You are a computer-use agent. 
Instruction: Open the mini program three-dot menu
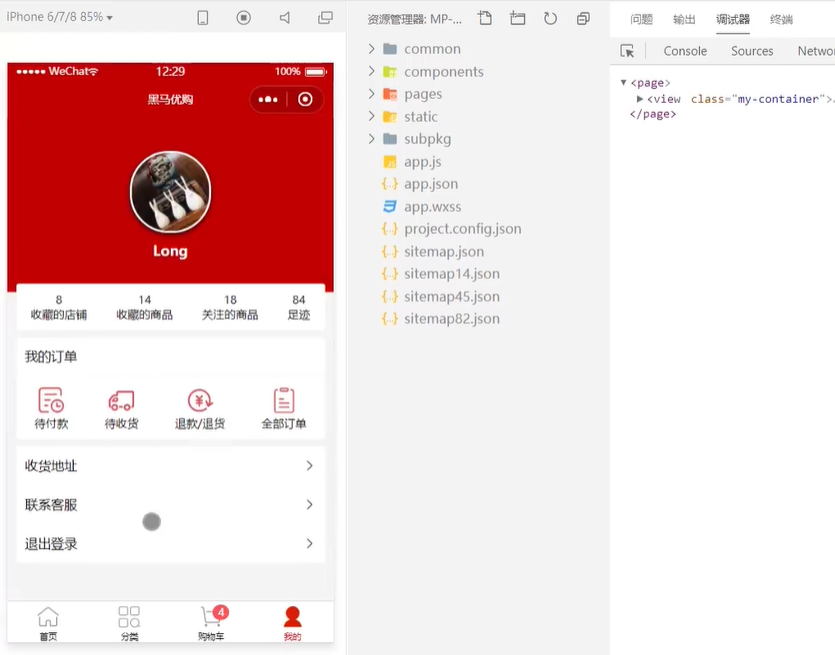268,100
